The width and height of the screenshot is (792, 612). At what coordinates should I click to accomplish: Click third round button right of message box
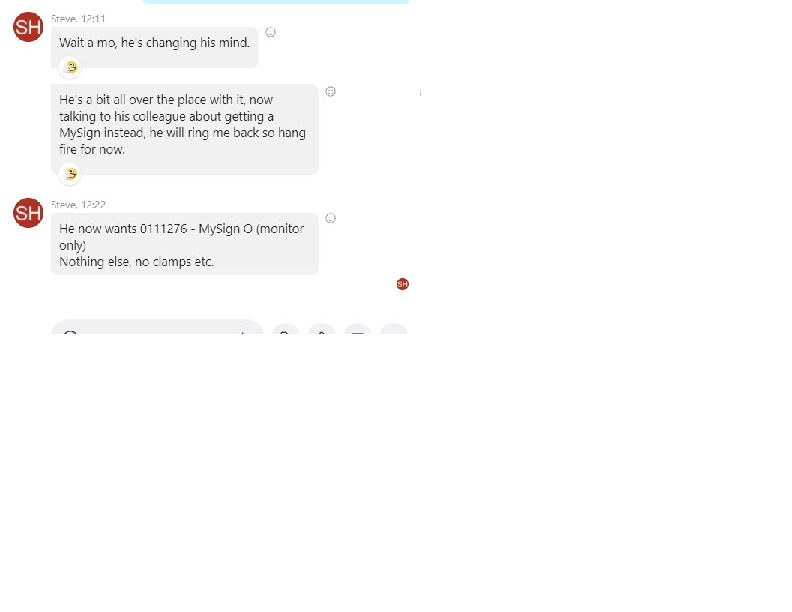click(358, 329)
